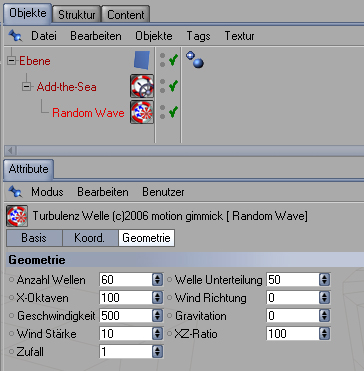This screenshot has height=371, width=364.
Task: Open the Tags menu
Action: tap(198, 36)
